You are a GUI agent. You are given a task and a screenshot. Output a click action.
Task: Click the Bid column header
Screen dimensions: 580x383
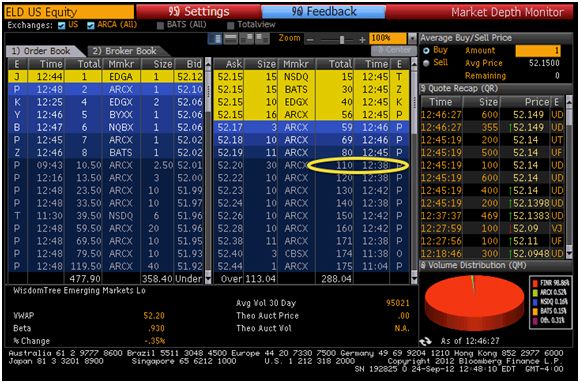189,64
